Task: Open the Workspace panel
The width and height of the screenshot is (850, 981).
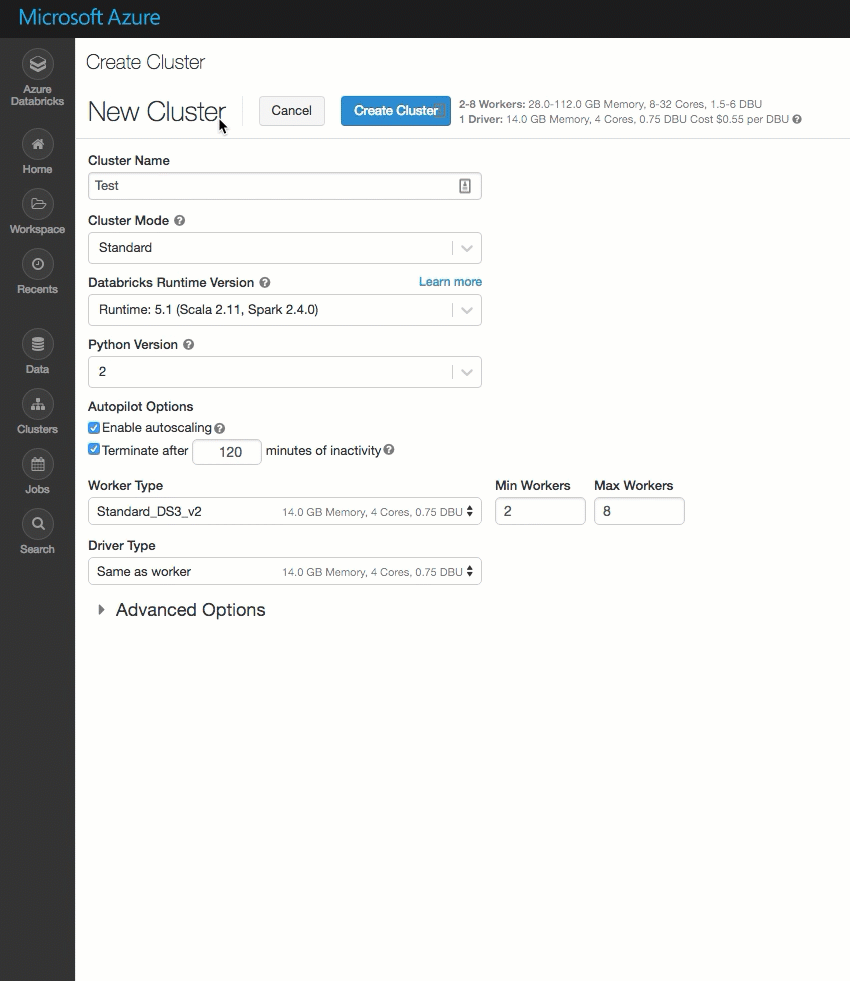Action: [37, 205]
